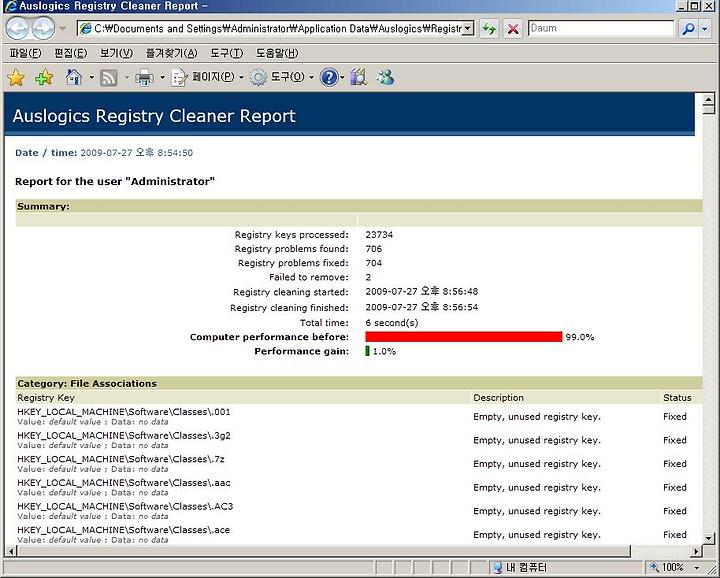Image resolution: width=720 pixels, height=578 pixels.
Task: Open the Favorites Center star icon
Action: point(16,78)
